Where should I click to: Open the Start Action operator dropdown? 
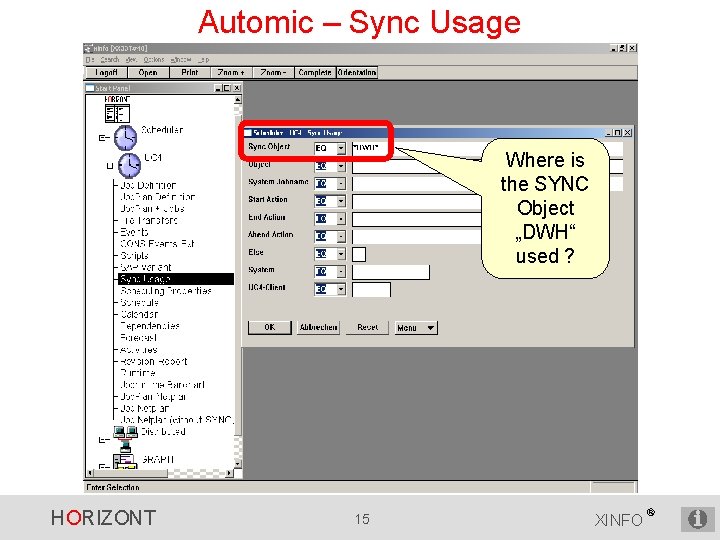point(341,201)
